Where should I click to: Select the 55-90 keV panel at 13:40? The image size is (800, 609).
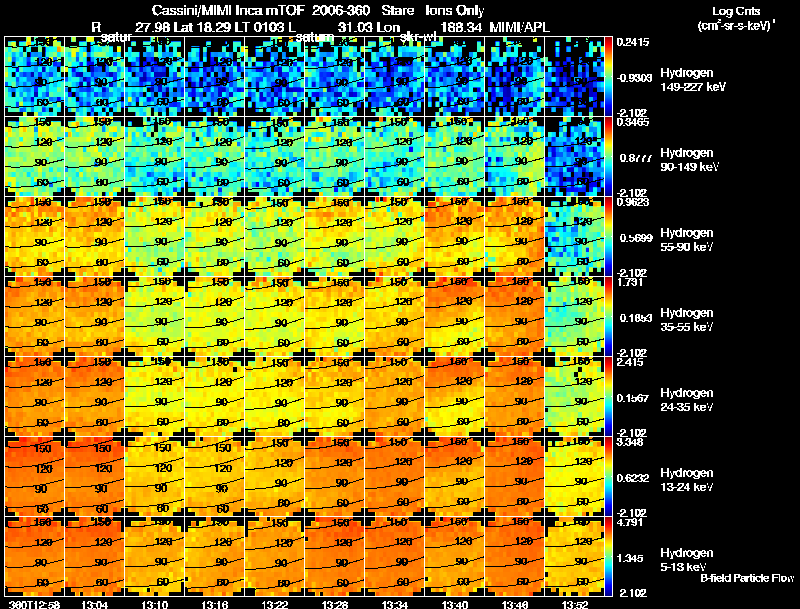455,237
